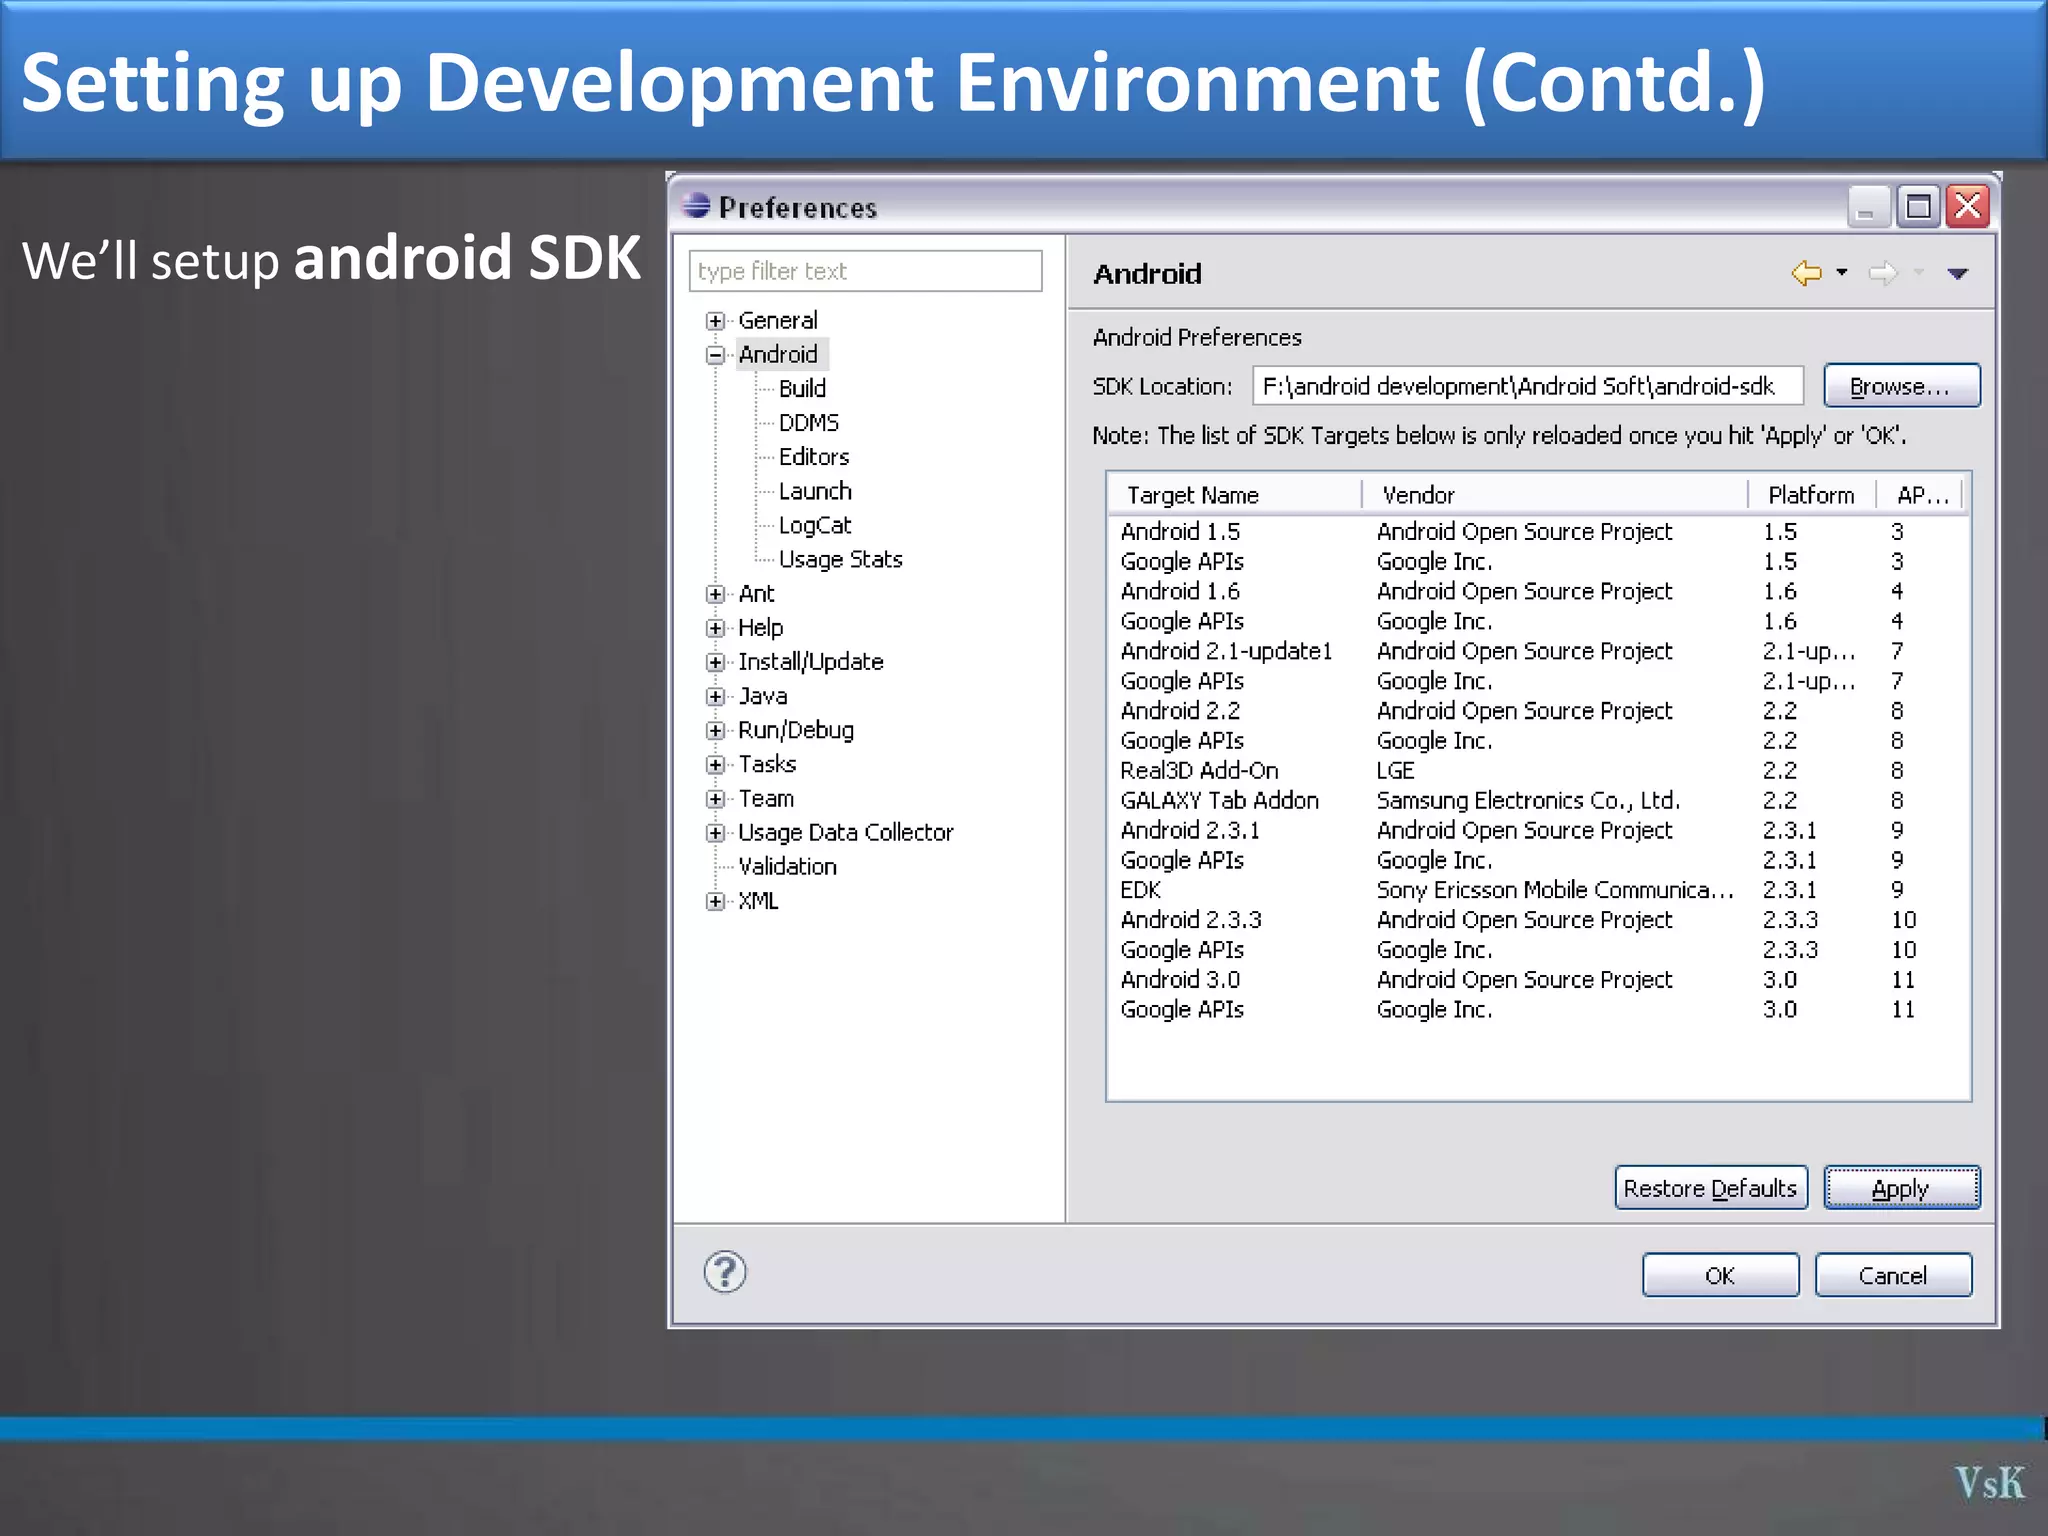
Task: Select the XML preferences item
Action: (x=758, y=900)
